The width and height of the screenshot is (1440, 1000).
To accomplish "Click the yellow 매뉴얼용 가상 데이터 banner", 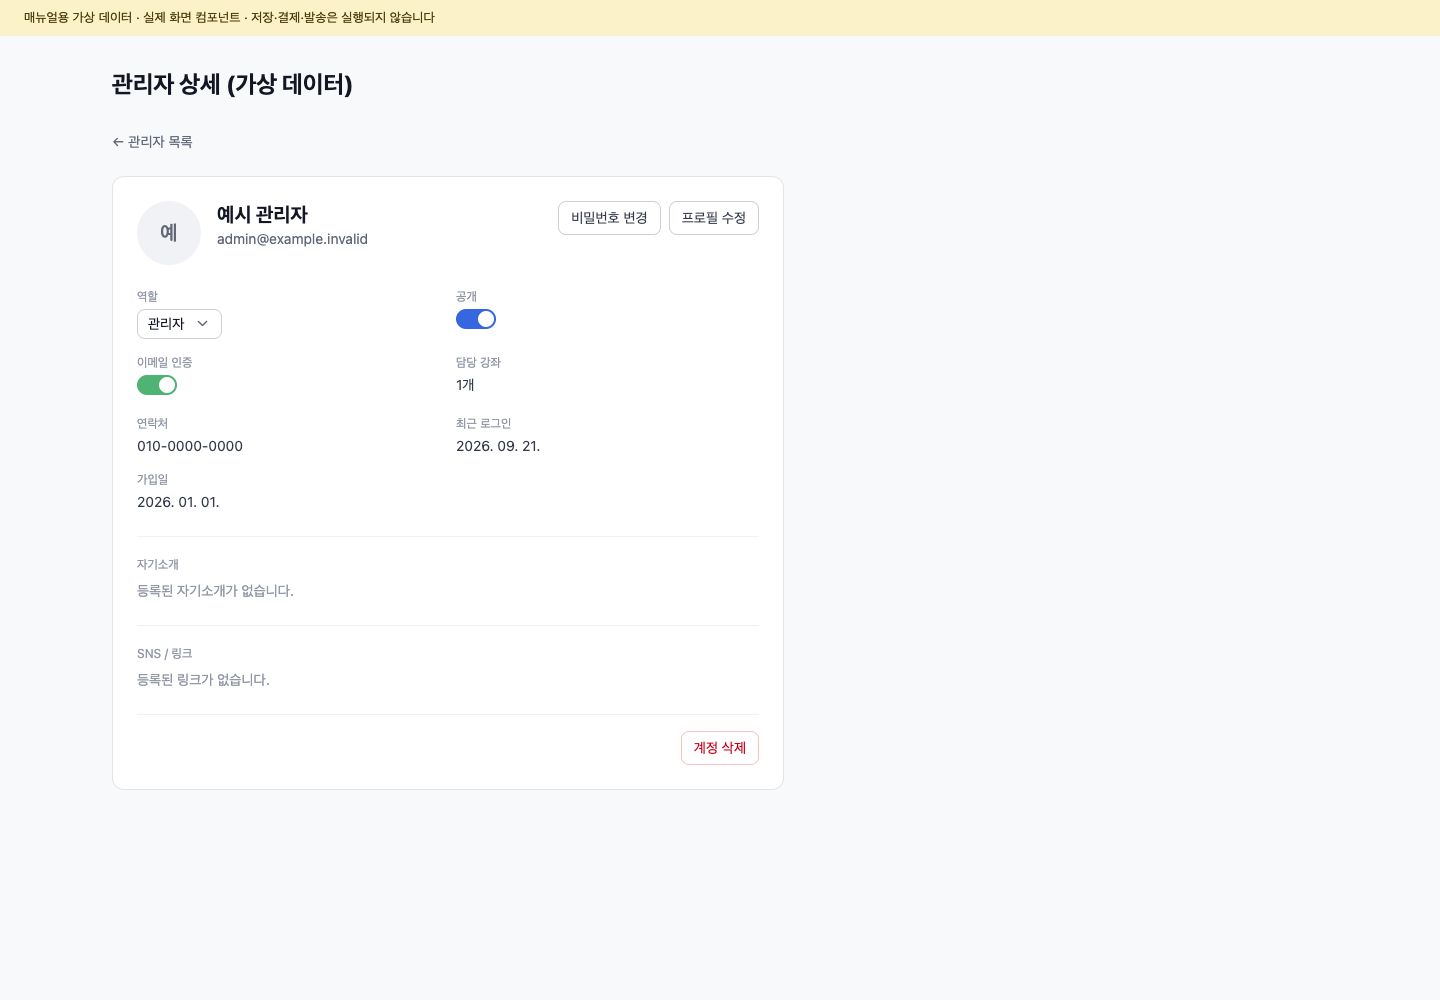I will [x=720, y=18].
